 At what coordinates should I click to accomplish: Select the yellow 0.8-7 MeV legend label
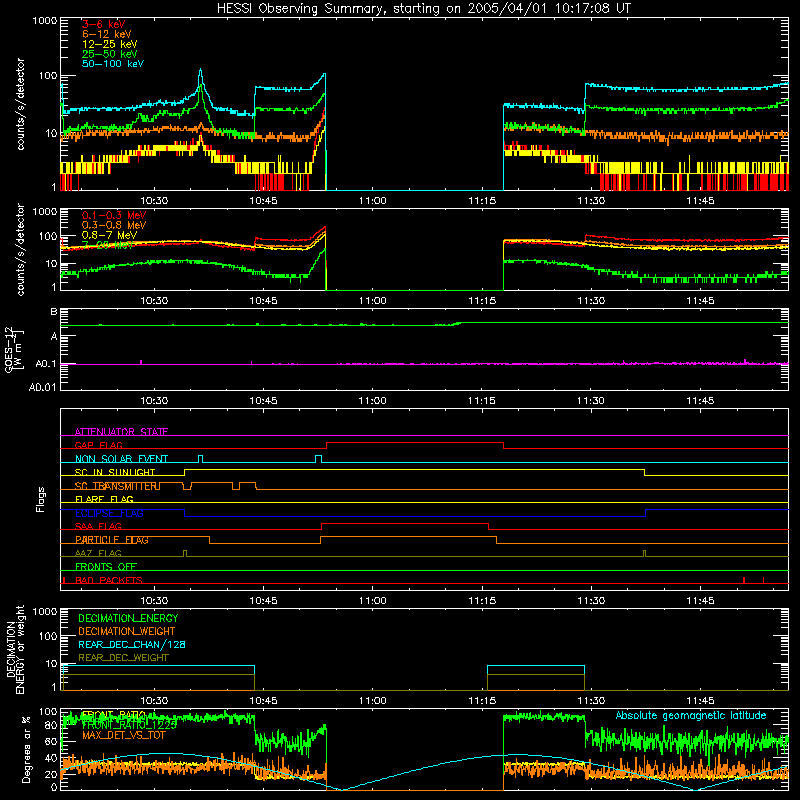point(109,235)
